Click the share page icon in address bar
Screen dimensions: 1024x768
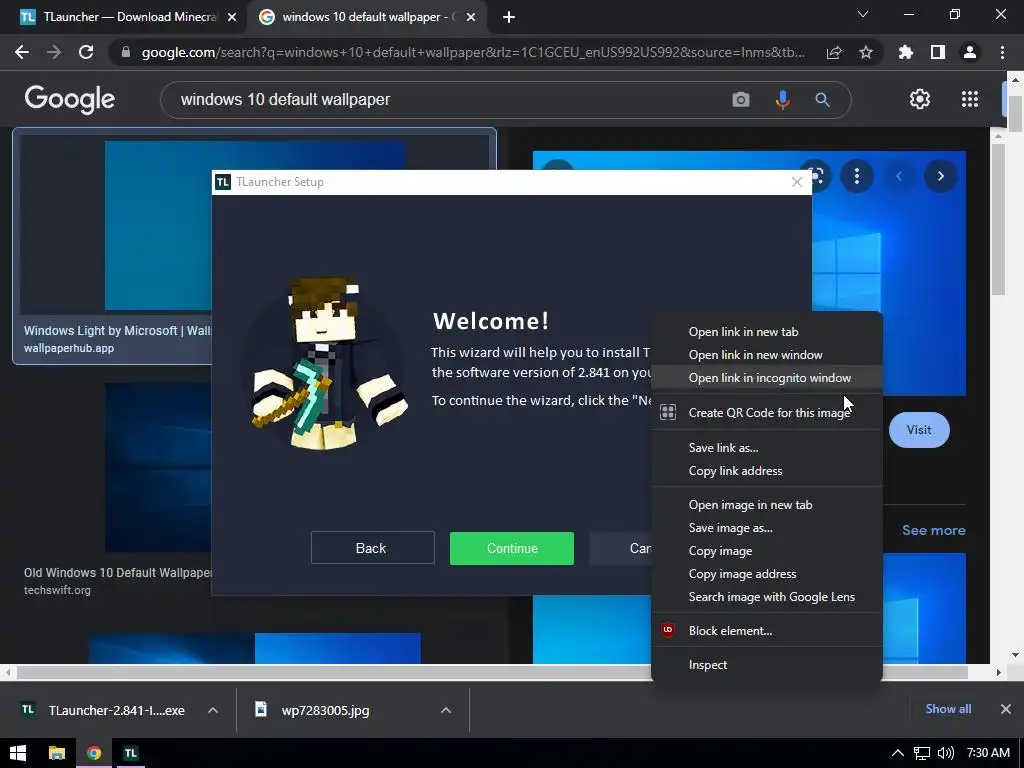[x=834, y=52]
